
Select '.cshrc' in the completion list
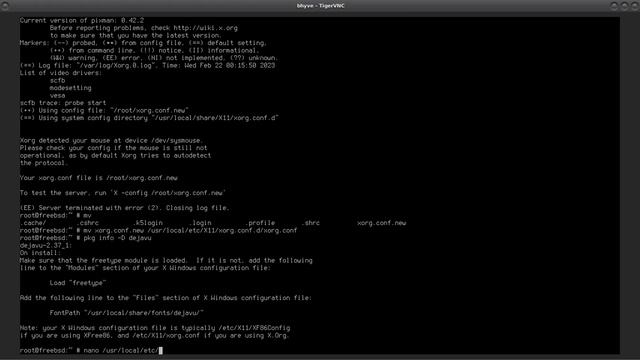tap(88, 223)
